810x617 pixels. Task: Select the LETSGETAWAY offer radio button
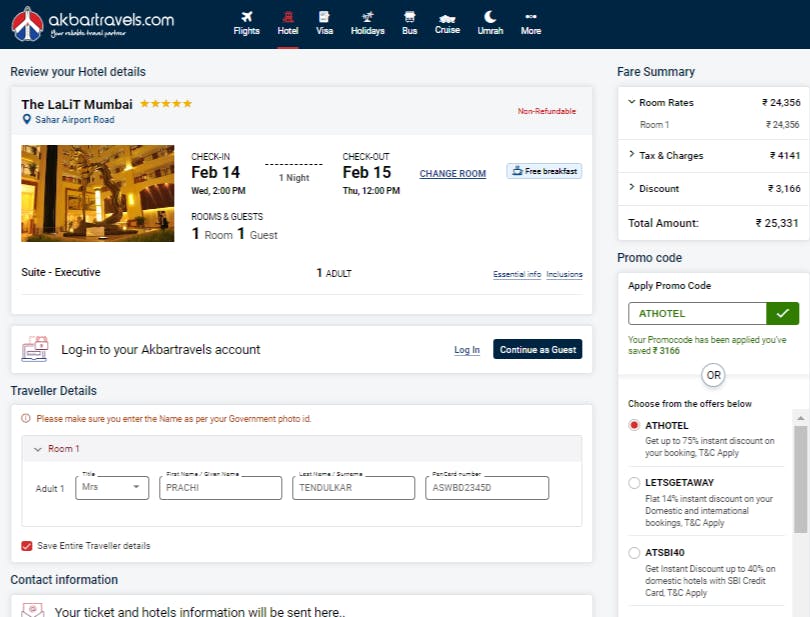point(634,483)
